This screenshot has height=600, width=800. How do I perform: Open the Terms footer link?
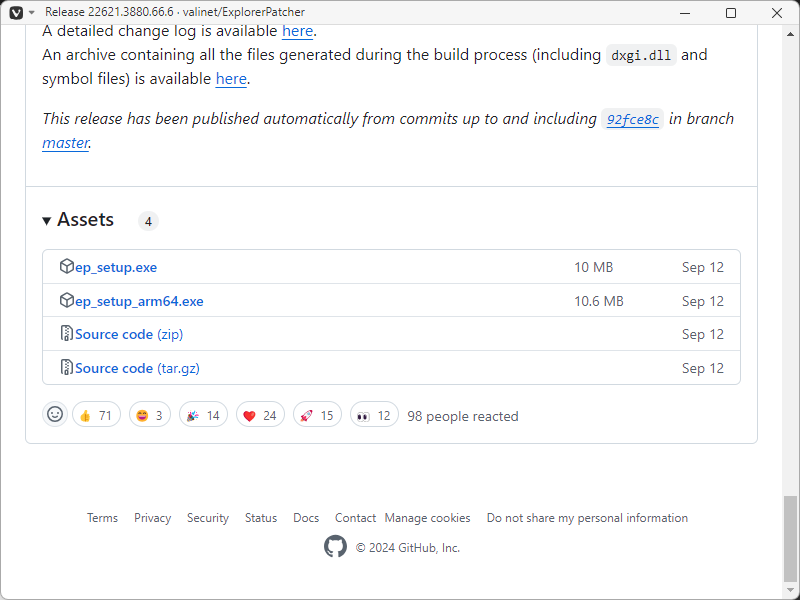coord(102,518)
